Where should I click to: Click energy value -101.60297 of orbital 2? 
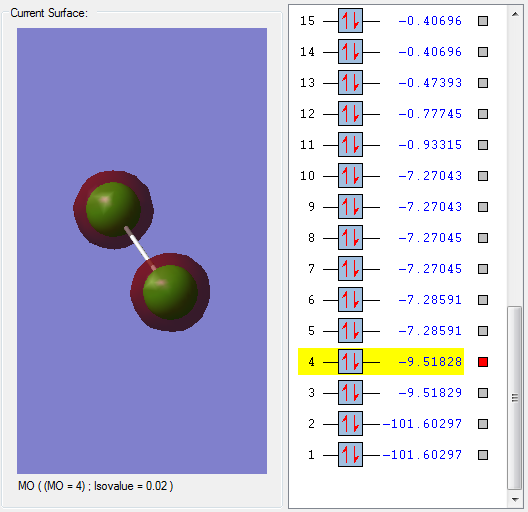tap(422, 424)
